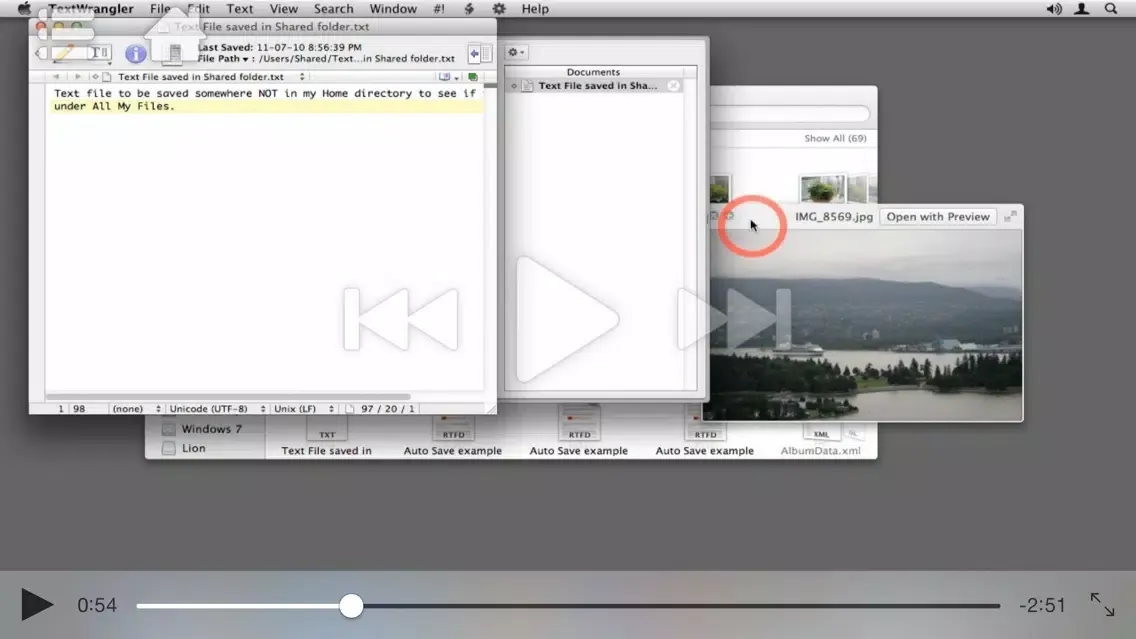The image size is (1136, 639).
Task: Click the plant photo thumbnail in Finder
Action: 822,189
